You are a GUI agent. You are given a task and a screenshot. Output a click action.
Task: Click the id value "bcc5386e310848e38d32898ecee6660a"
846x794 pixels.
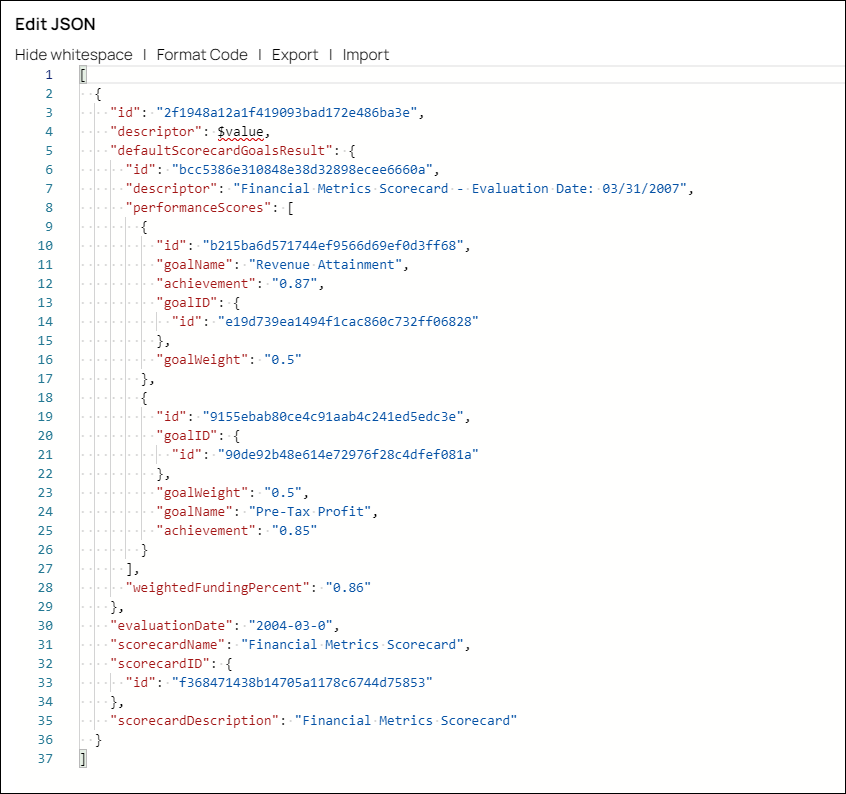pyautogui.click(x=302, y=170)
